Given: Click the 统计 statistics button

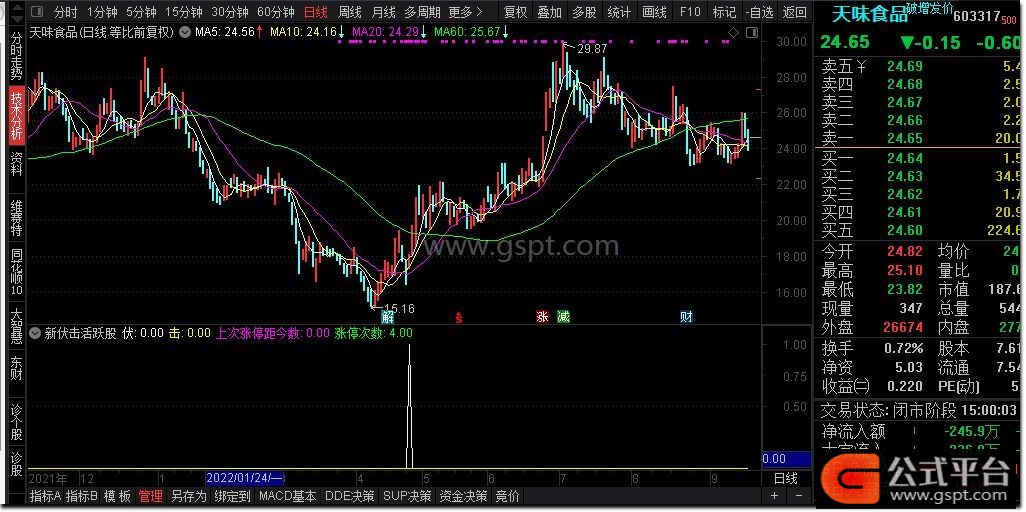Looking at the screenshot, I should pyautogui.click(x=619, y=12).
